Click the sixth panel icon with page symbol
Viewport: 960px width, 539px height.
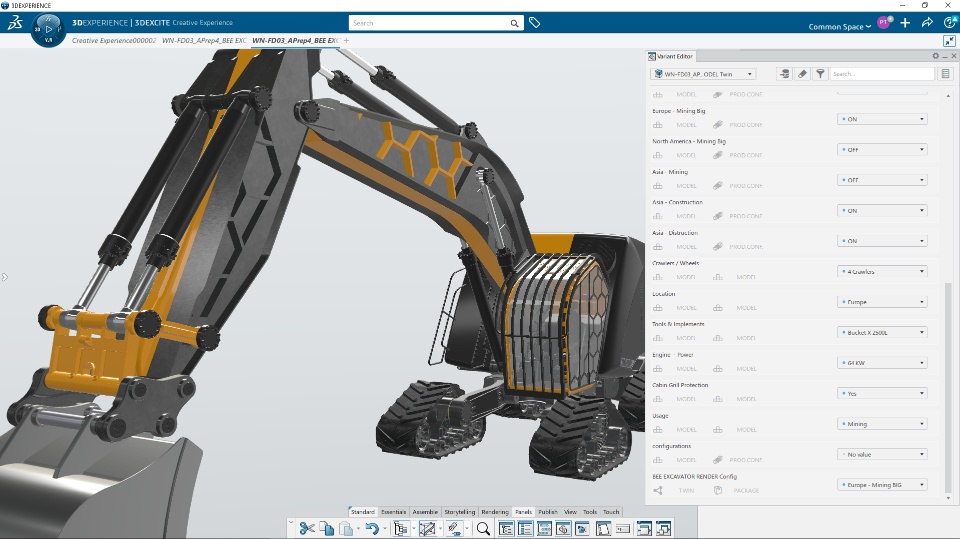point(603,529)
